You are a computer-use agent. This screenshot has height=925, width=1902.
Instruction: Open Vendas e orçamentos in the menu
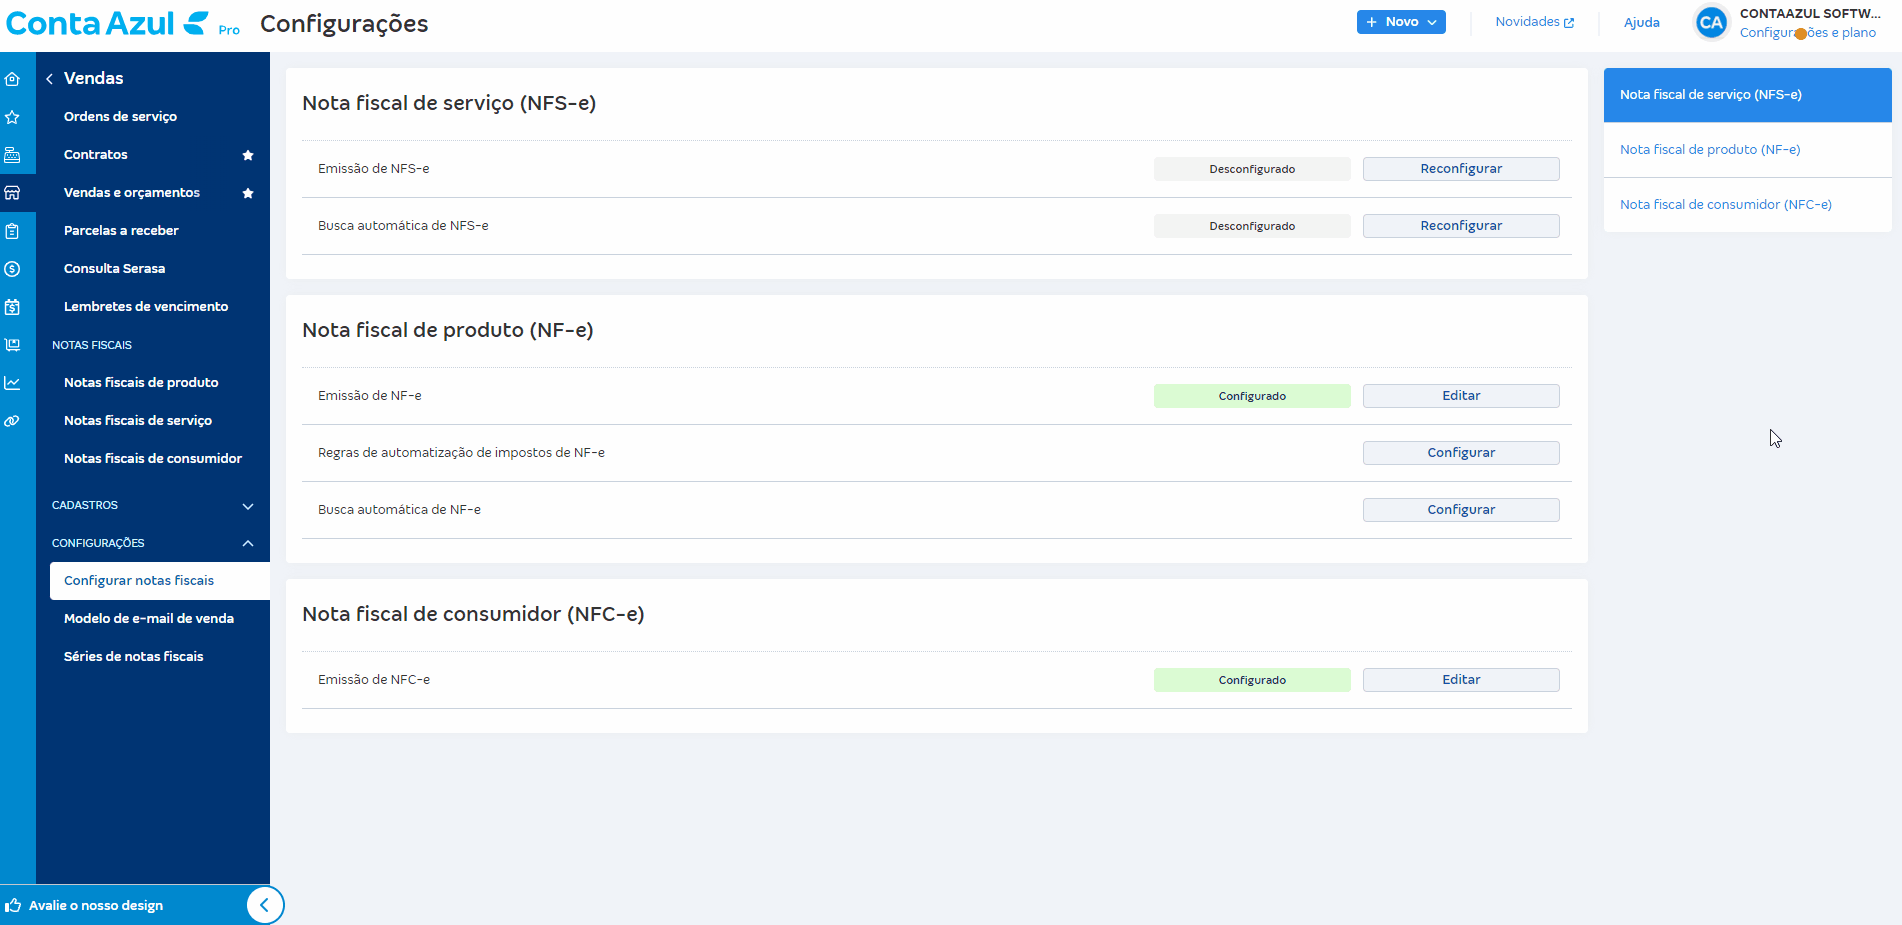tap(132, 193)
